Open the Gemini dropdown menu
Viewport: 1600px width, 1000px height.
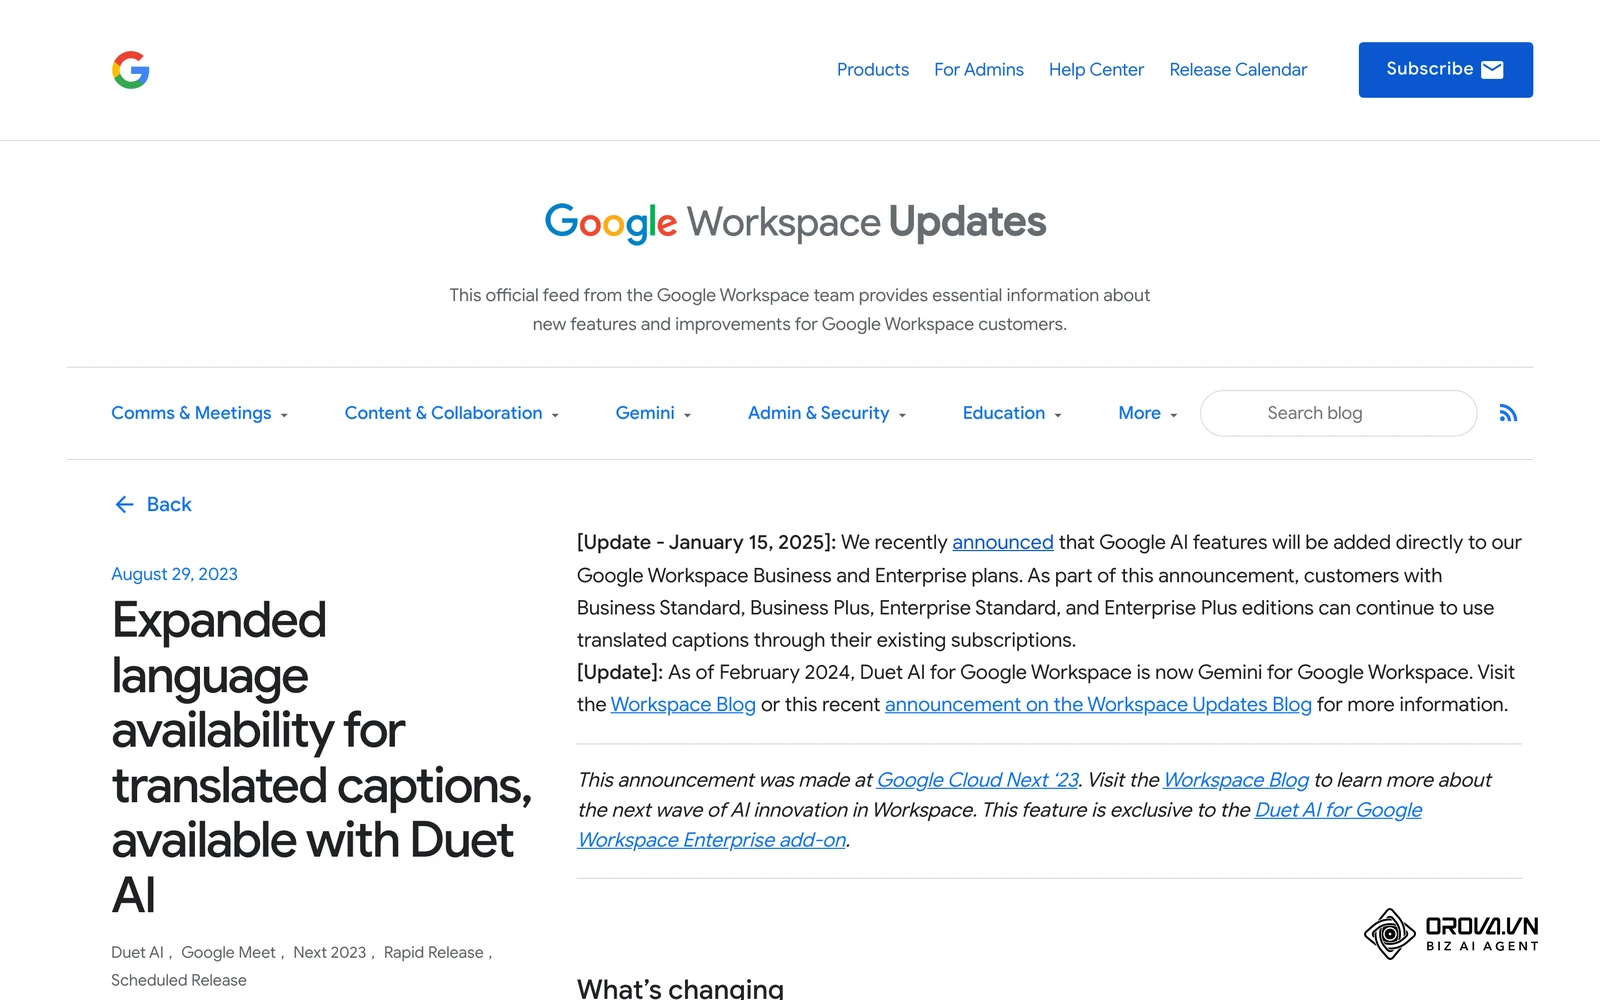(x=654, y=413)
